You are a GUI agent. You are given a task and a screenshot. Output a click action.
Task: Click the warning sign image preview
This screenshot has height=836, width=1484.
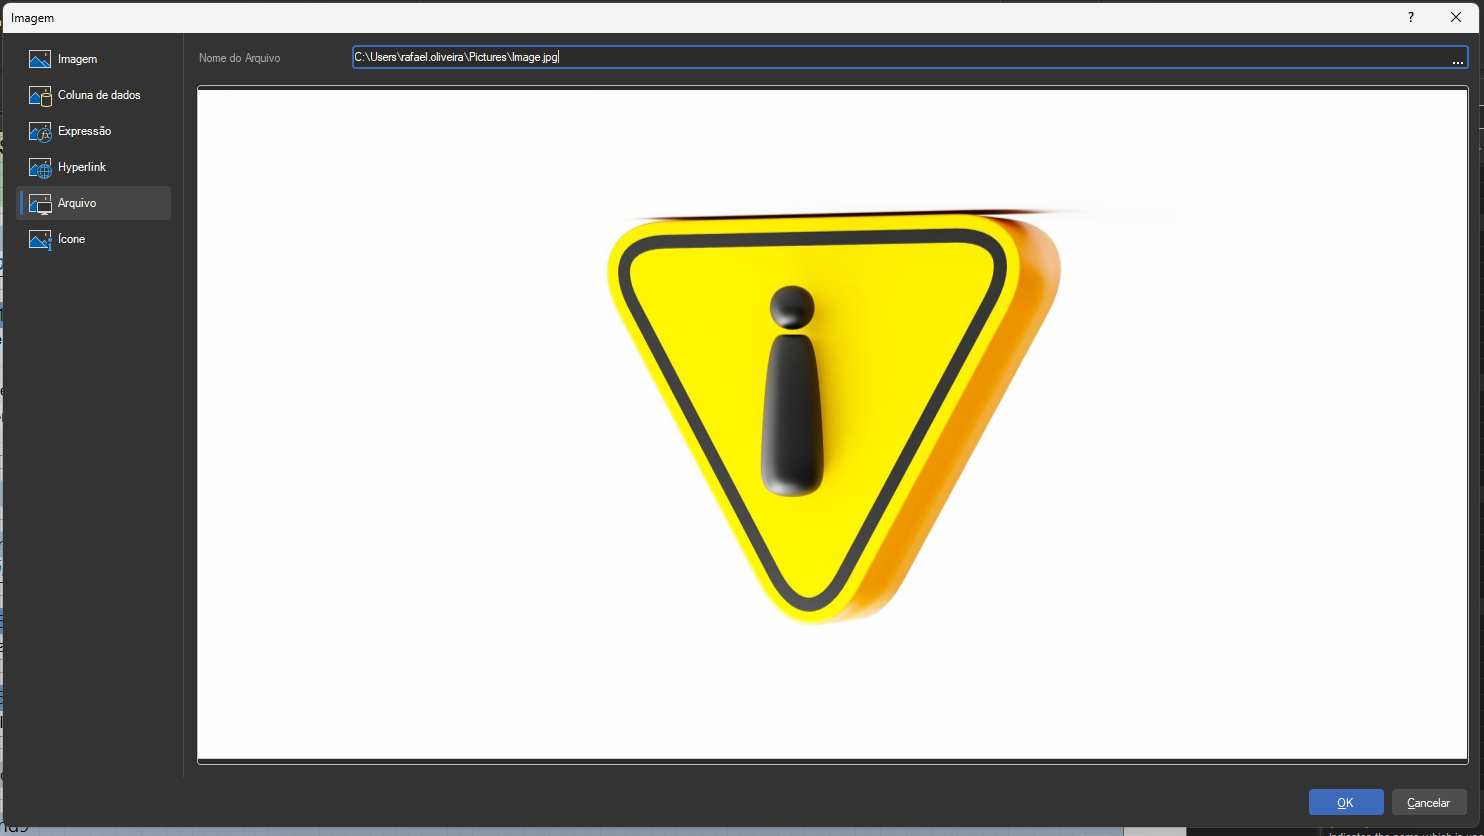coord(832,424)
